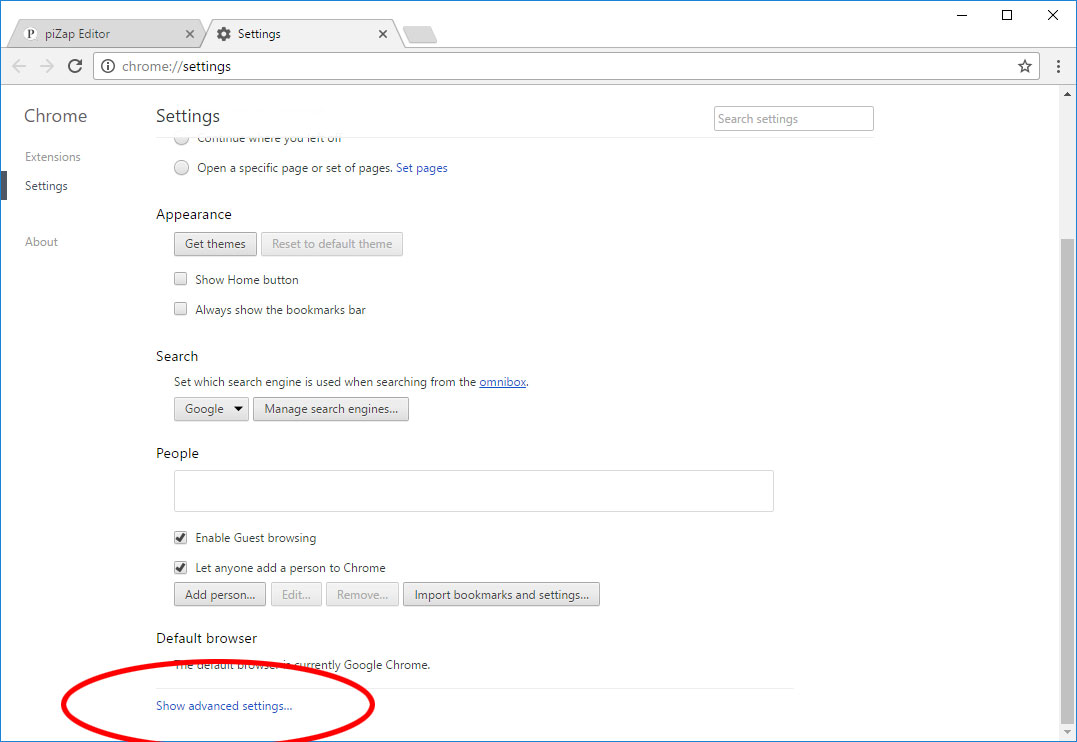The width and height of the screenshot is (1077, 742).
Task: Click the site info icon in address bar
Action: coord(108,66)
